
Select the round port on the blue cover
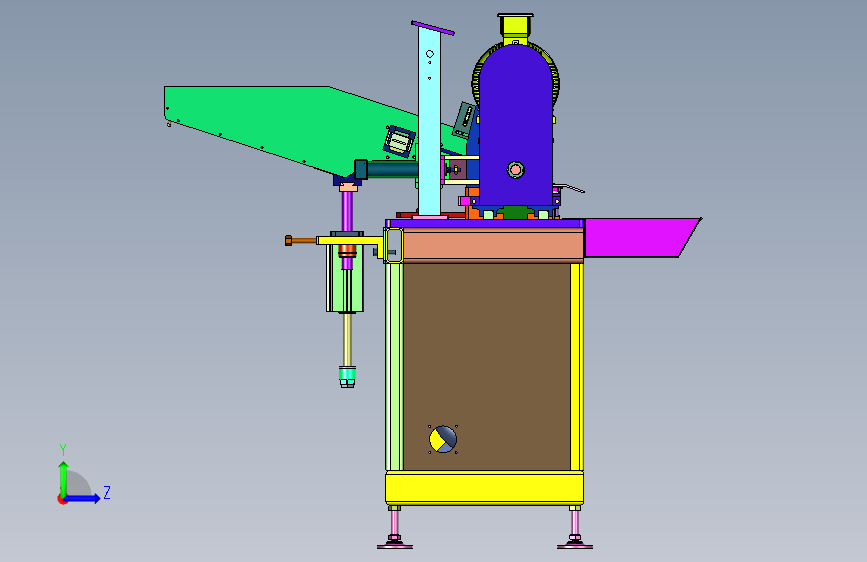point(515,170)
